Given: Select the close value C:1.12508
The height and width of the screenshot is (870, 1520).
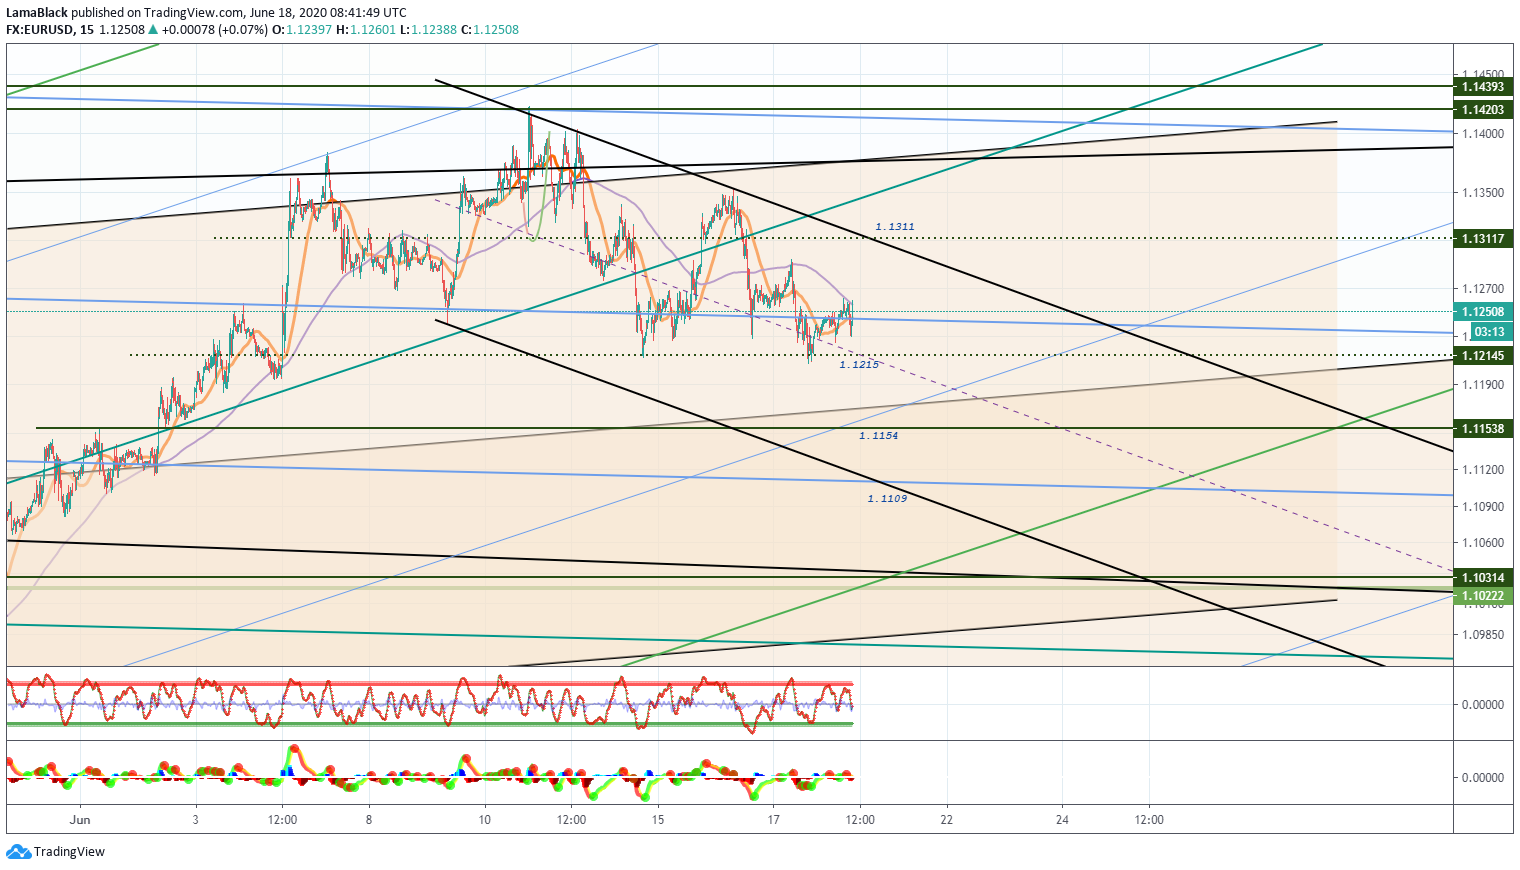Looking at the screenshot, I should click(x=490, y=30).
